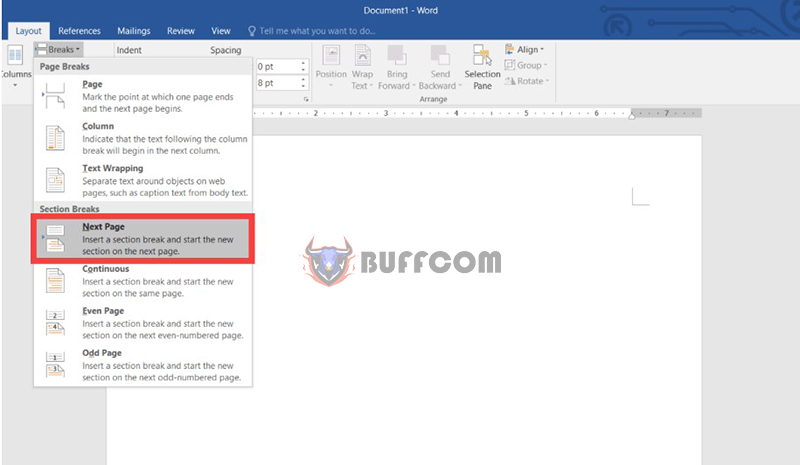Expand the Bring Forward dropdown arrow
Viewport: 800px width, 465px height.
click(413, 86)
